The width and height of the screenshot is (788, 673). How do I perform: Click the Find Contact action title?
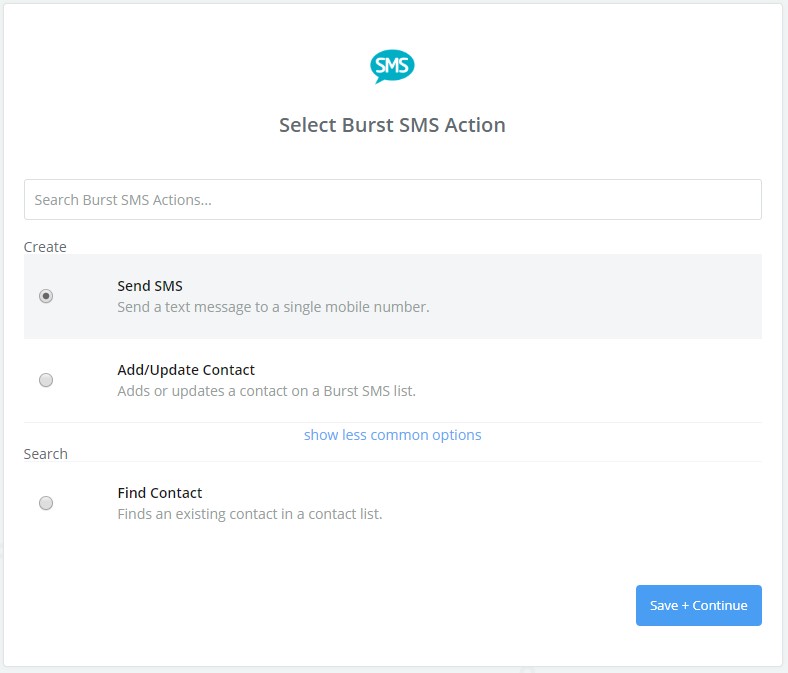pyautogui.click(x=160, y=493)
